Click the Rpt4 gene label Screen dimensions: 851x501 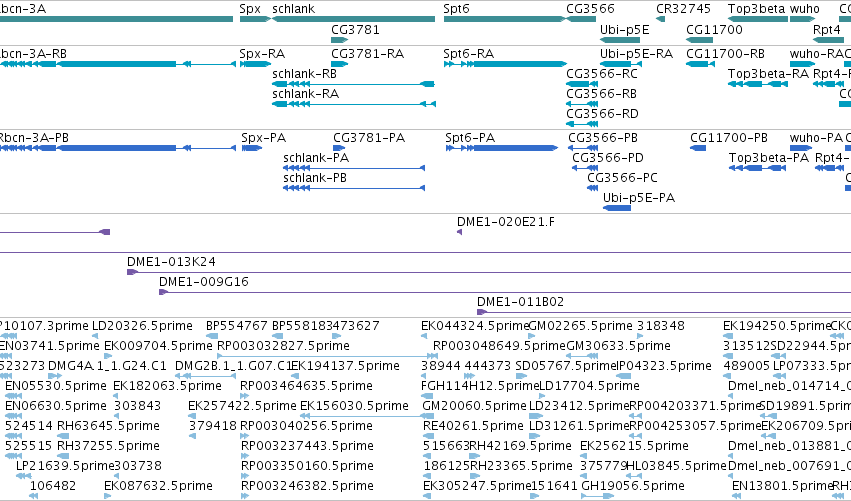[x=827, y=29]
